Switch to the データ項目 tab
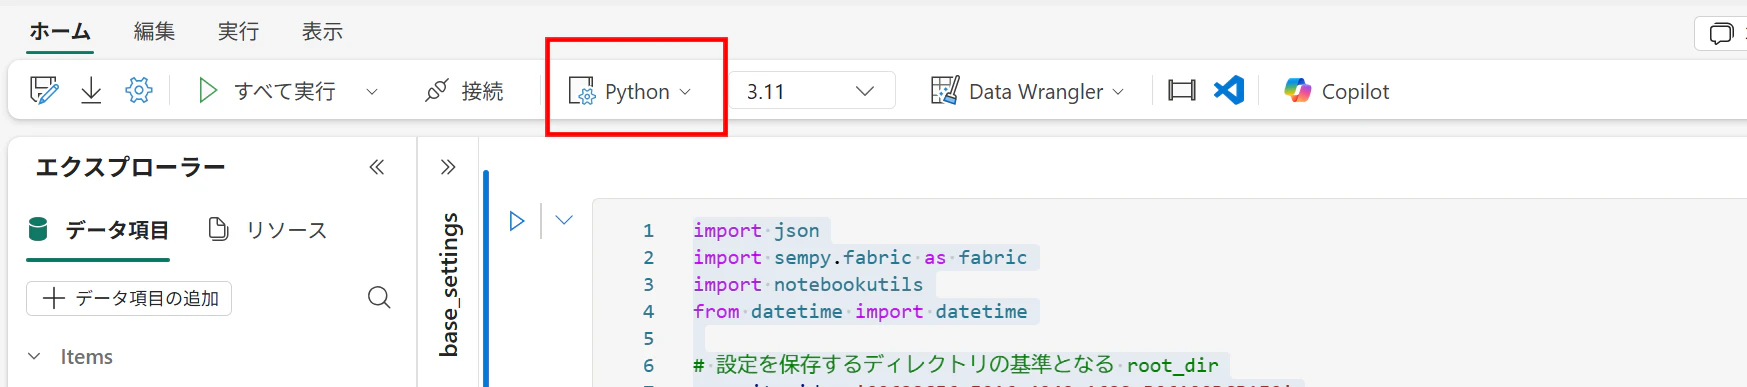 [98, 230]
